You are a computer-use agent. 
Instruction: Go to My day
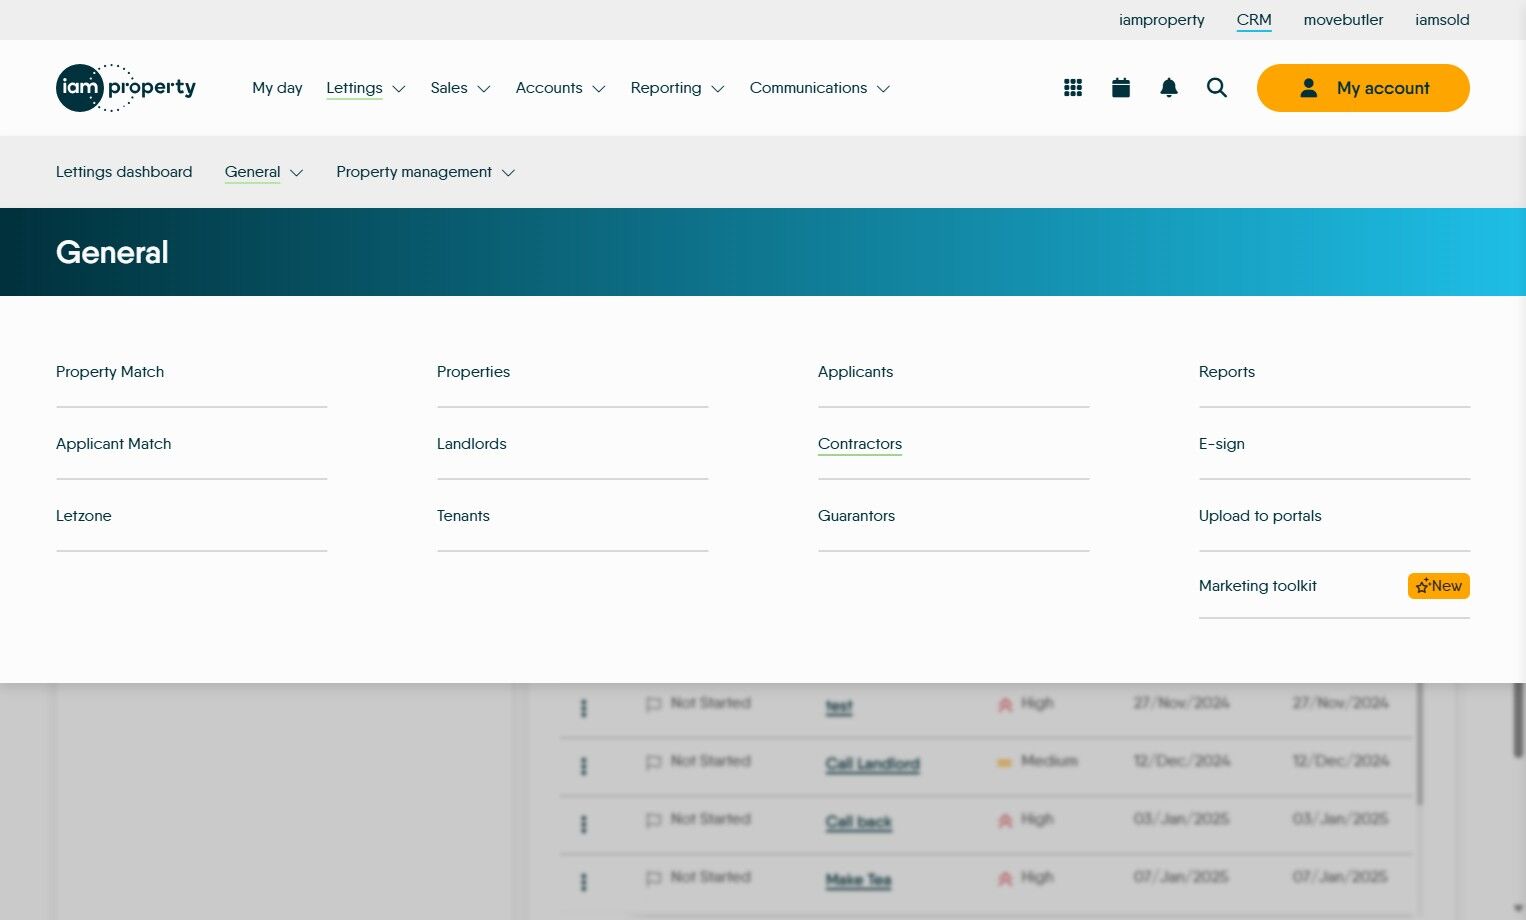point(277,88)
